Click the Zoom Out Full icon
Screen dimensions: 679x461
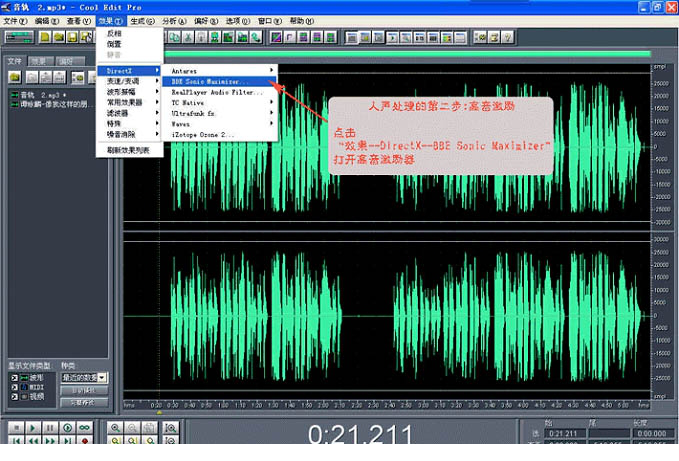[149, 428]
